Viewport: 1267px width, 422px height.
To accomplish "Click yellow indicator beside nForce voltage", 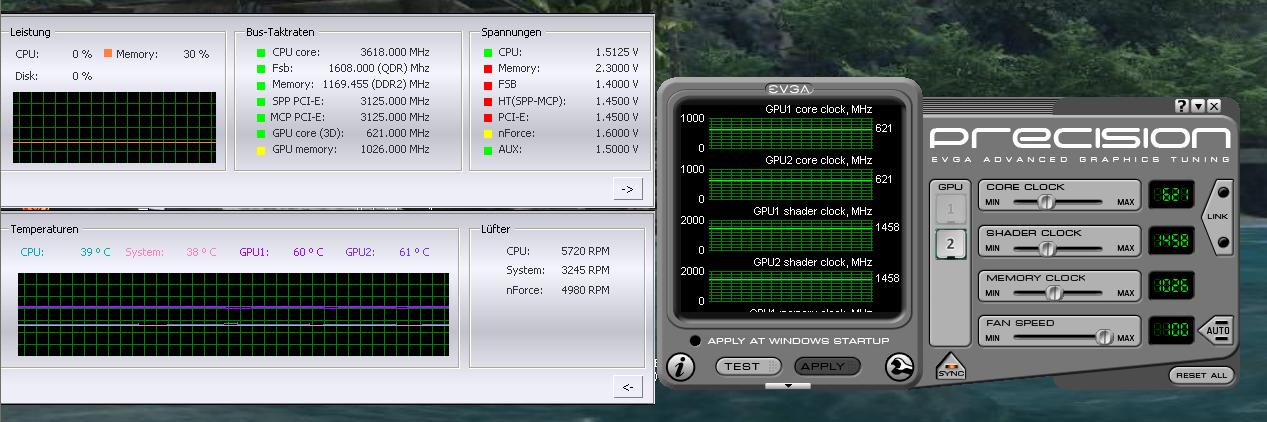I will point(487,133).
